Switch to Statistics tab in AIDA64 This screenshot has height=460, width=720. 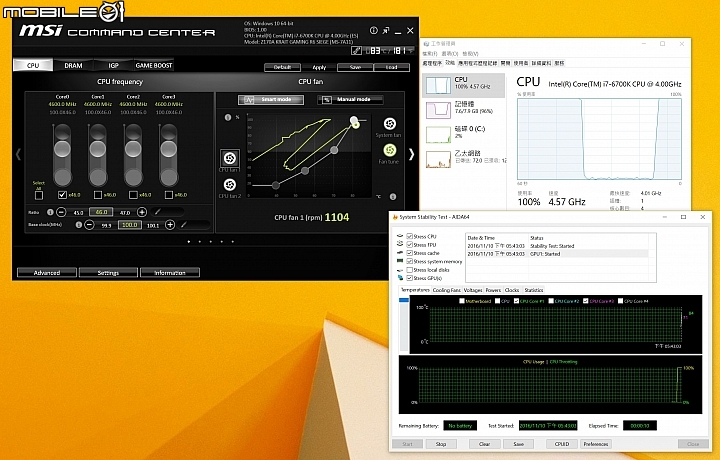(534, 290)
